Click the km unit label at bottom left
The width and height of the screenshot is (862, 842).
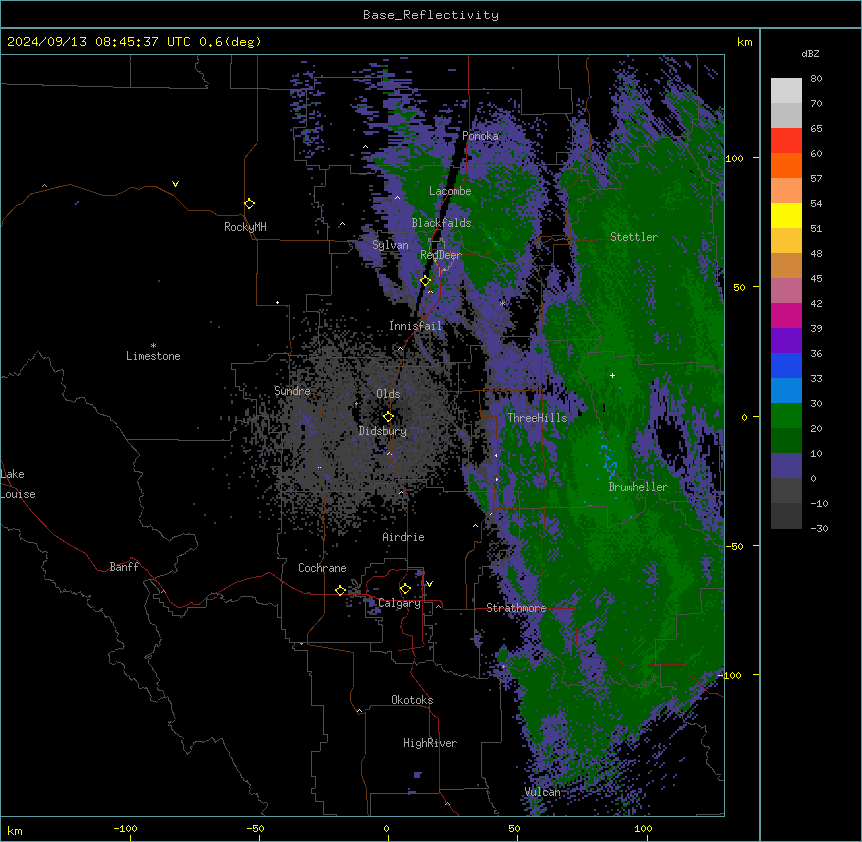(15, 830)
